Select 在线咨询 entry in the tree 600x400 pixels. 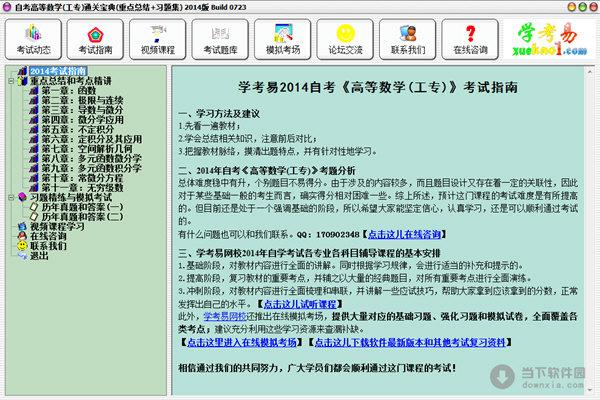coord(48,237)
